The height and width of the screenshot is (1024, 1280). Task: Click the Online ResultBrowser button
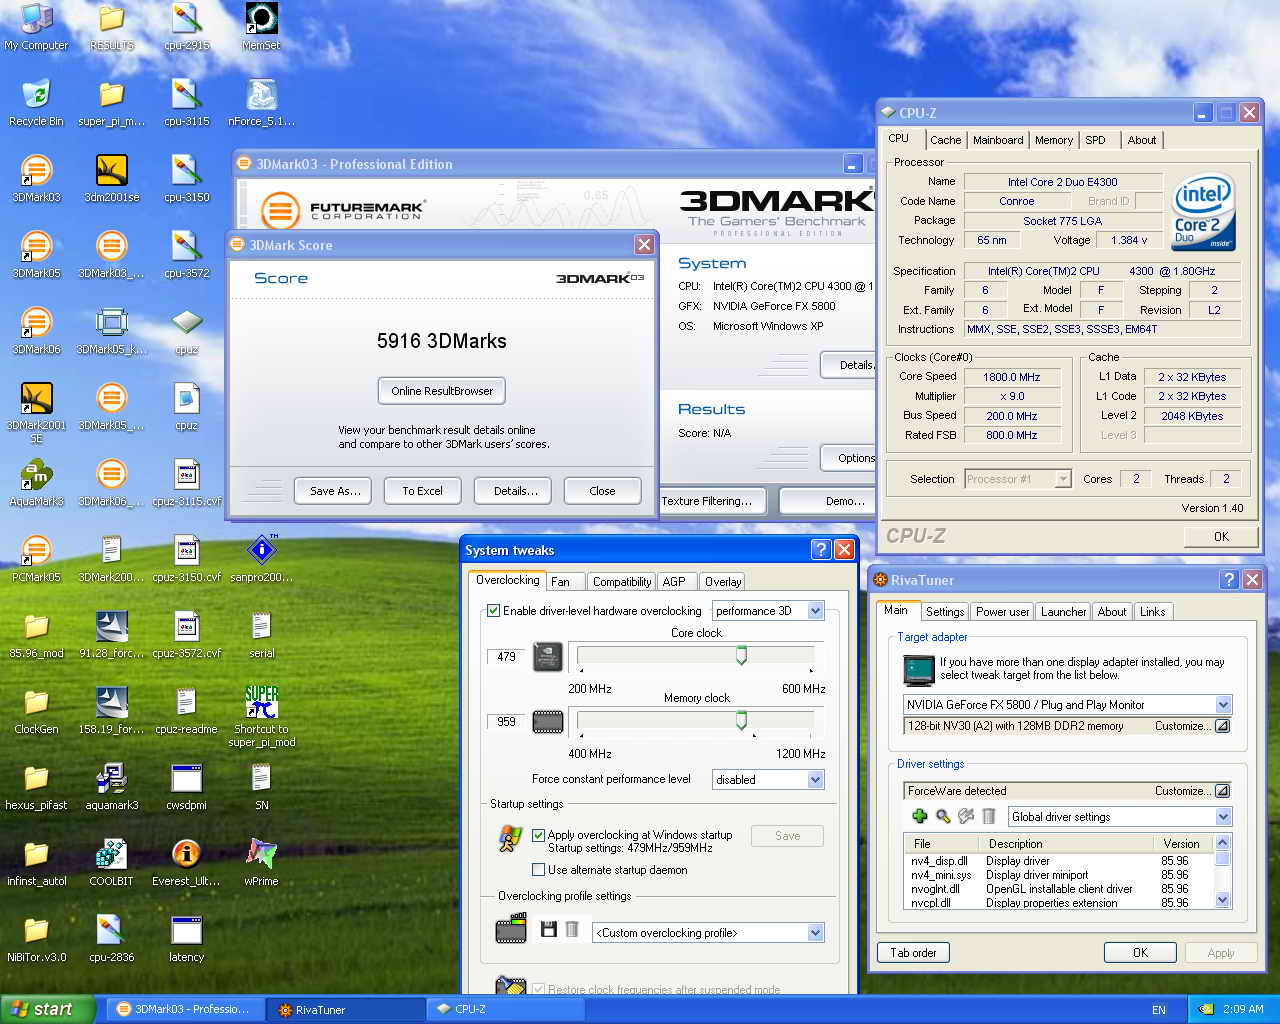click(x=442, y=391)
